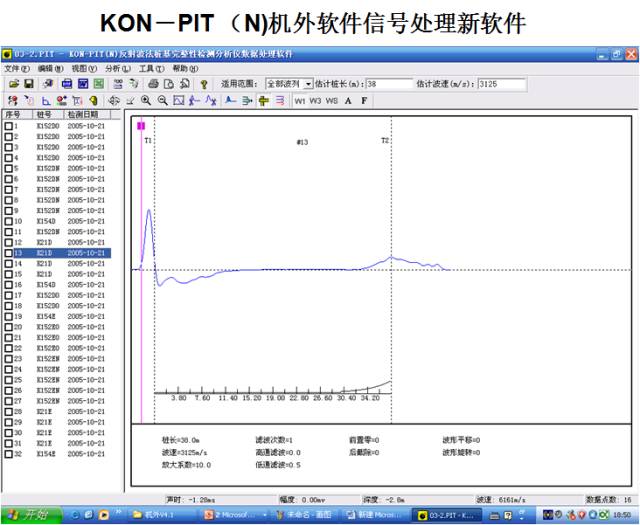Click the Windows 开始 Start button
This screenshot has width=640, height=525.
pyautogui.click(x=30, y=514)
